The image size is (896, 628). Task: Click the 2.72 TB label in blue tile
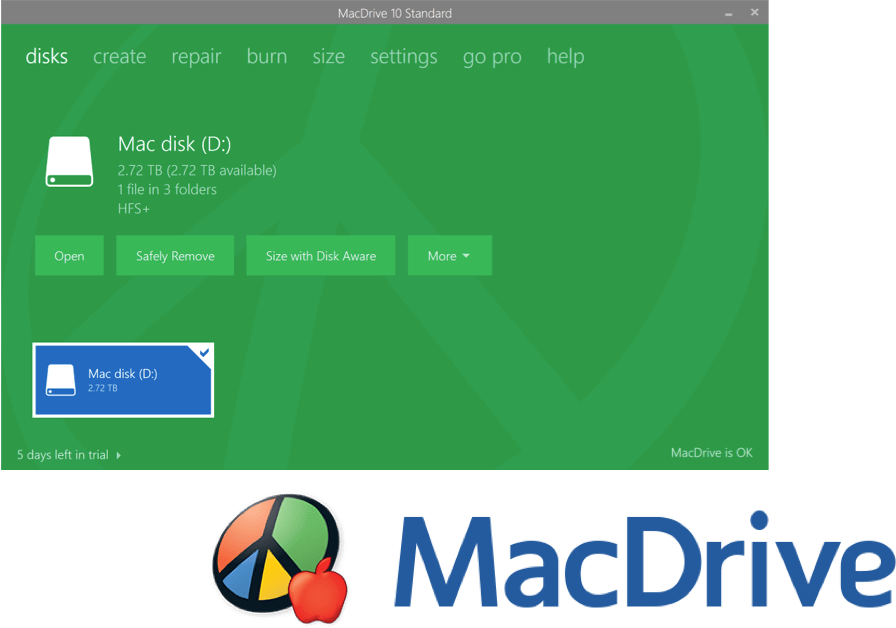pyautogui.click(x=103, y=388)
